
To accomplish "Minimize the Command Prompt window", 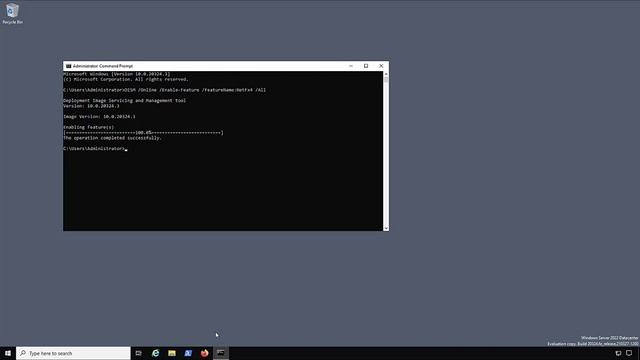I will coord(351,66).
